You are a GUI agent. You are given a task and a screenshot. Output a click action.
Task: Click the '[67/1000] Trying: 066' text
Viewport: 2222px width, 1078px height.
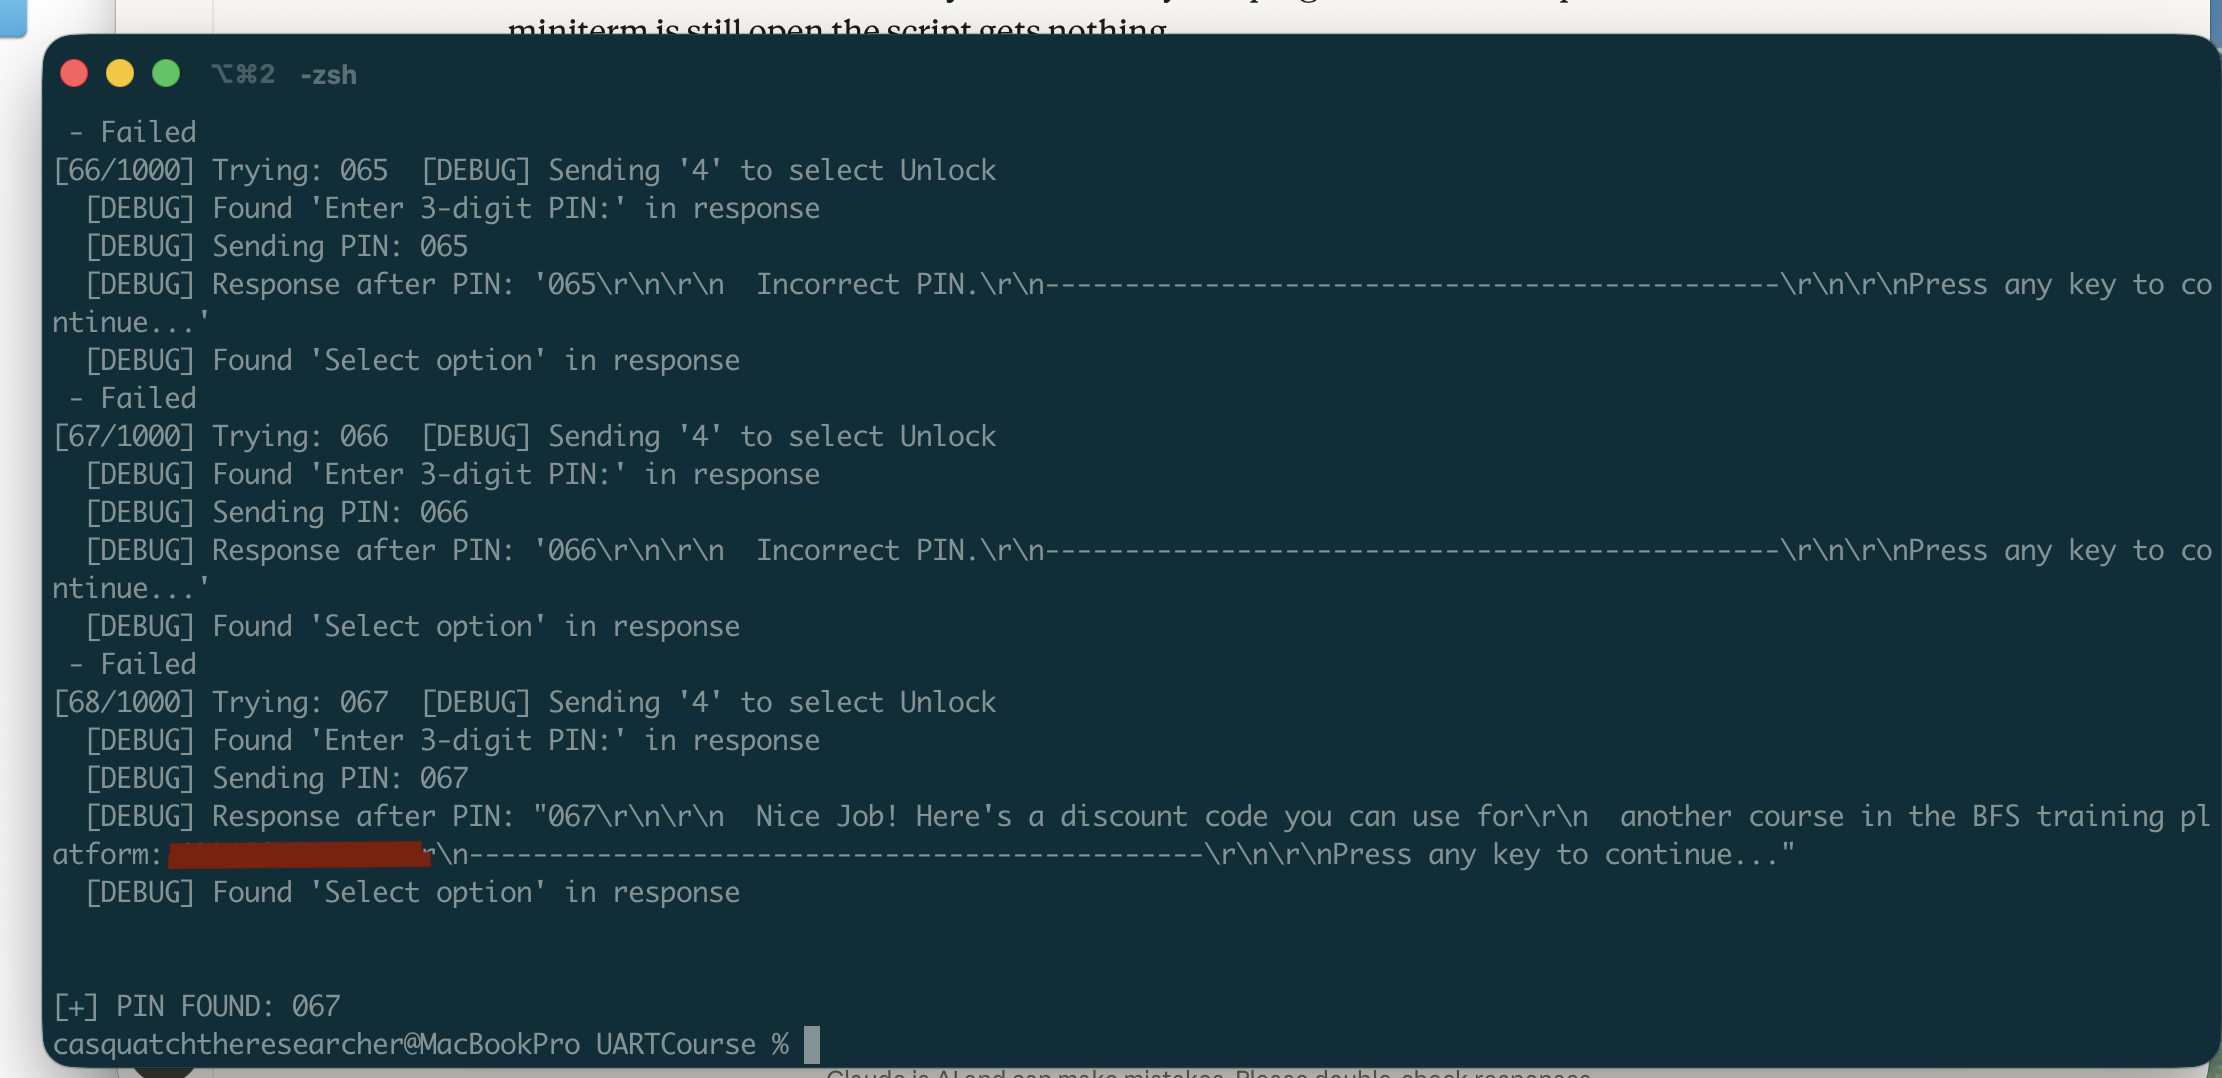[220, 436]
